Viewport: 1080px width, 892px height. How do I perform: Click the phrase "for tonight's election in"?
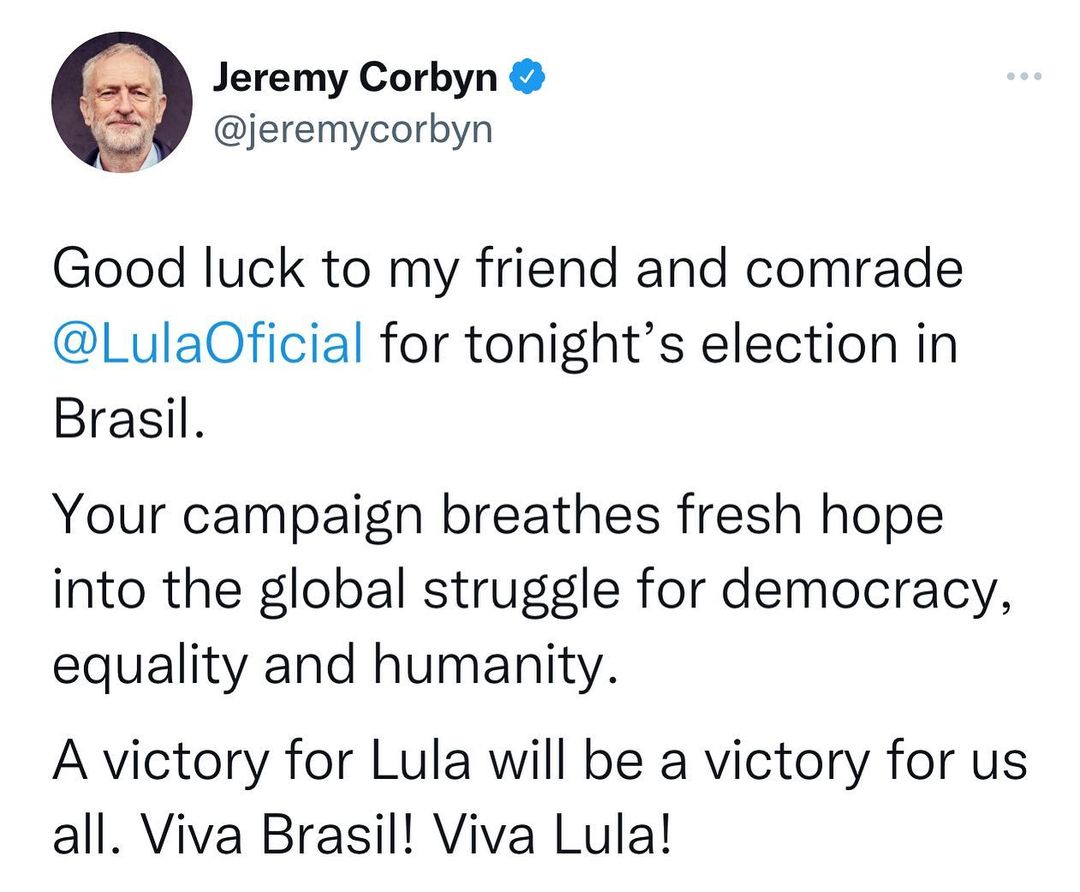(667, 343)
